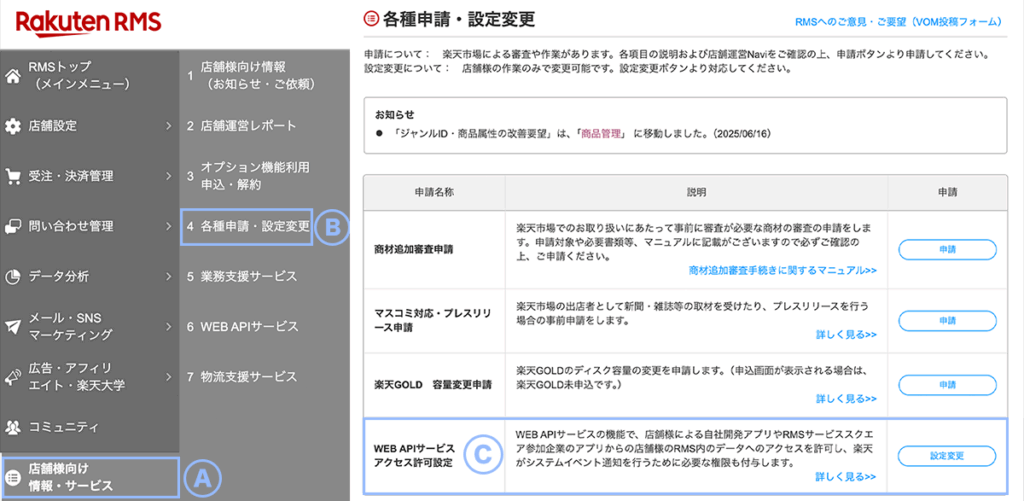Click 設定変更 button for WEB APIサービス
Image resolution: width=1024 pixels, height=501 pixels.
946,456
